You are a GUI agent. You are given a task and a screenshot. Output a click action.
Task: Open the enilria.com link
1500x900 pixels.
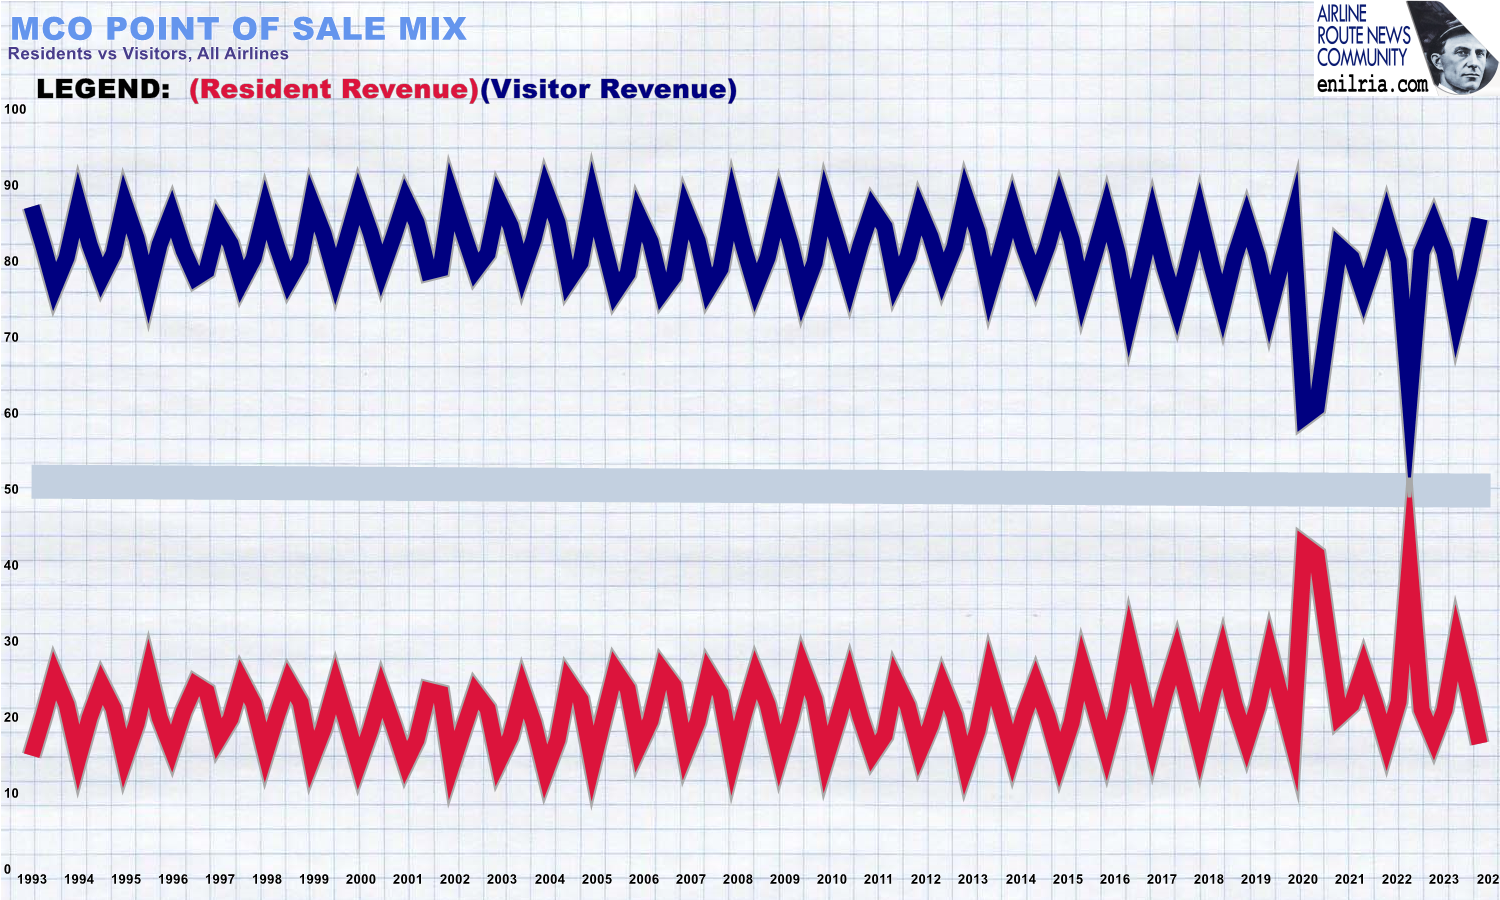coord(1372,84)
